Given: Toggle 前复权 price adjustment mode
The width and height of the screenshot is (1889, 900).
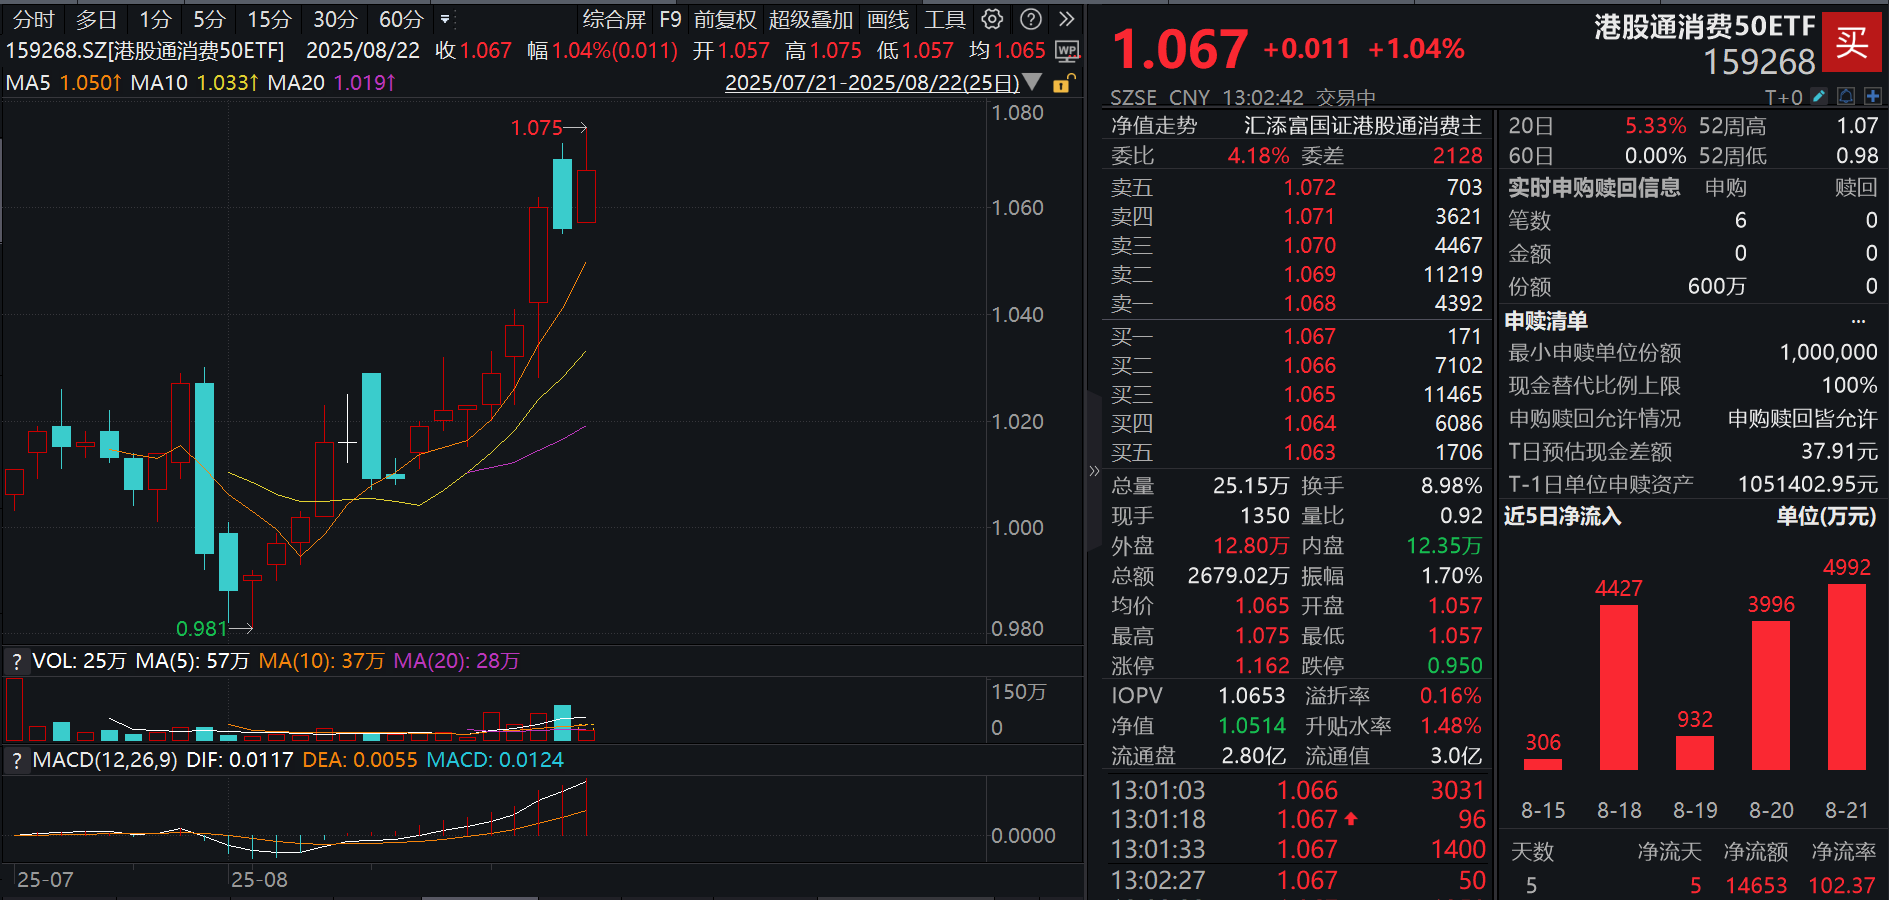Looking at the screenshot, I should click(725, 19).
